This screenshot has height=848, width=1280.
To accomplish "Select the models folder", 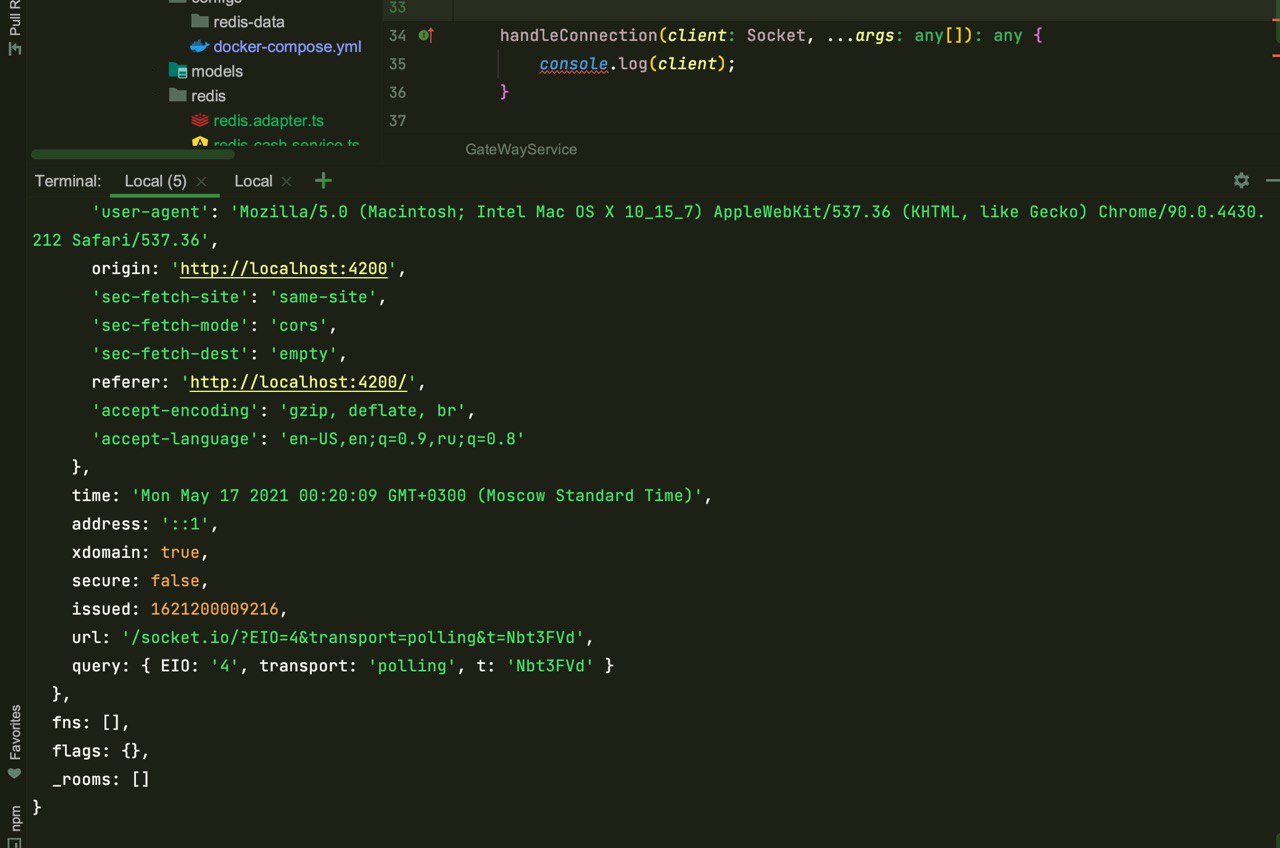I will [x=217, y=71].
